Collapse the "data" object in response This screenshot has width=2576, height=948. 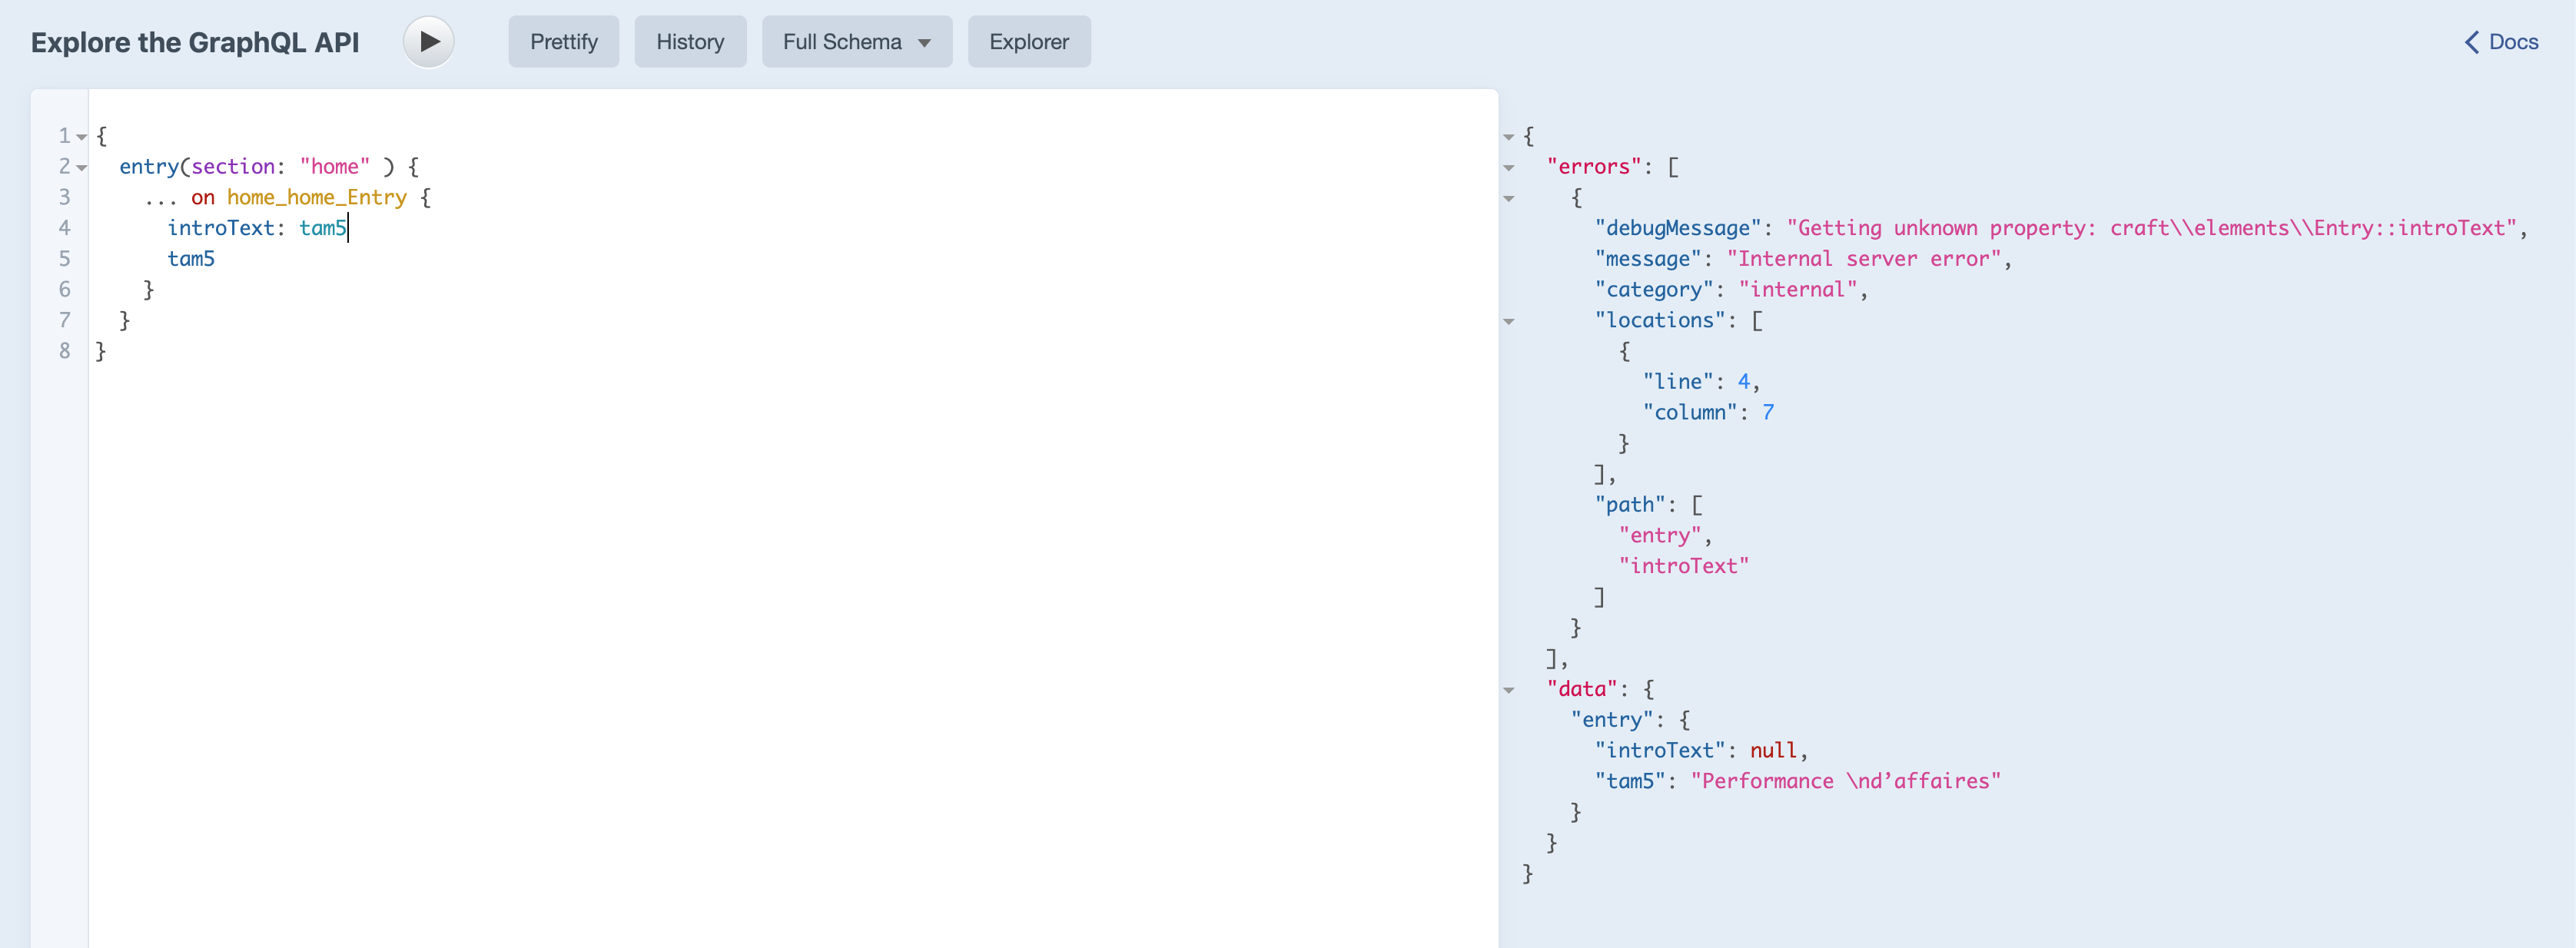1508,690
